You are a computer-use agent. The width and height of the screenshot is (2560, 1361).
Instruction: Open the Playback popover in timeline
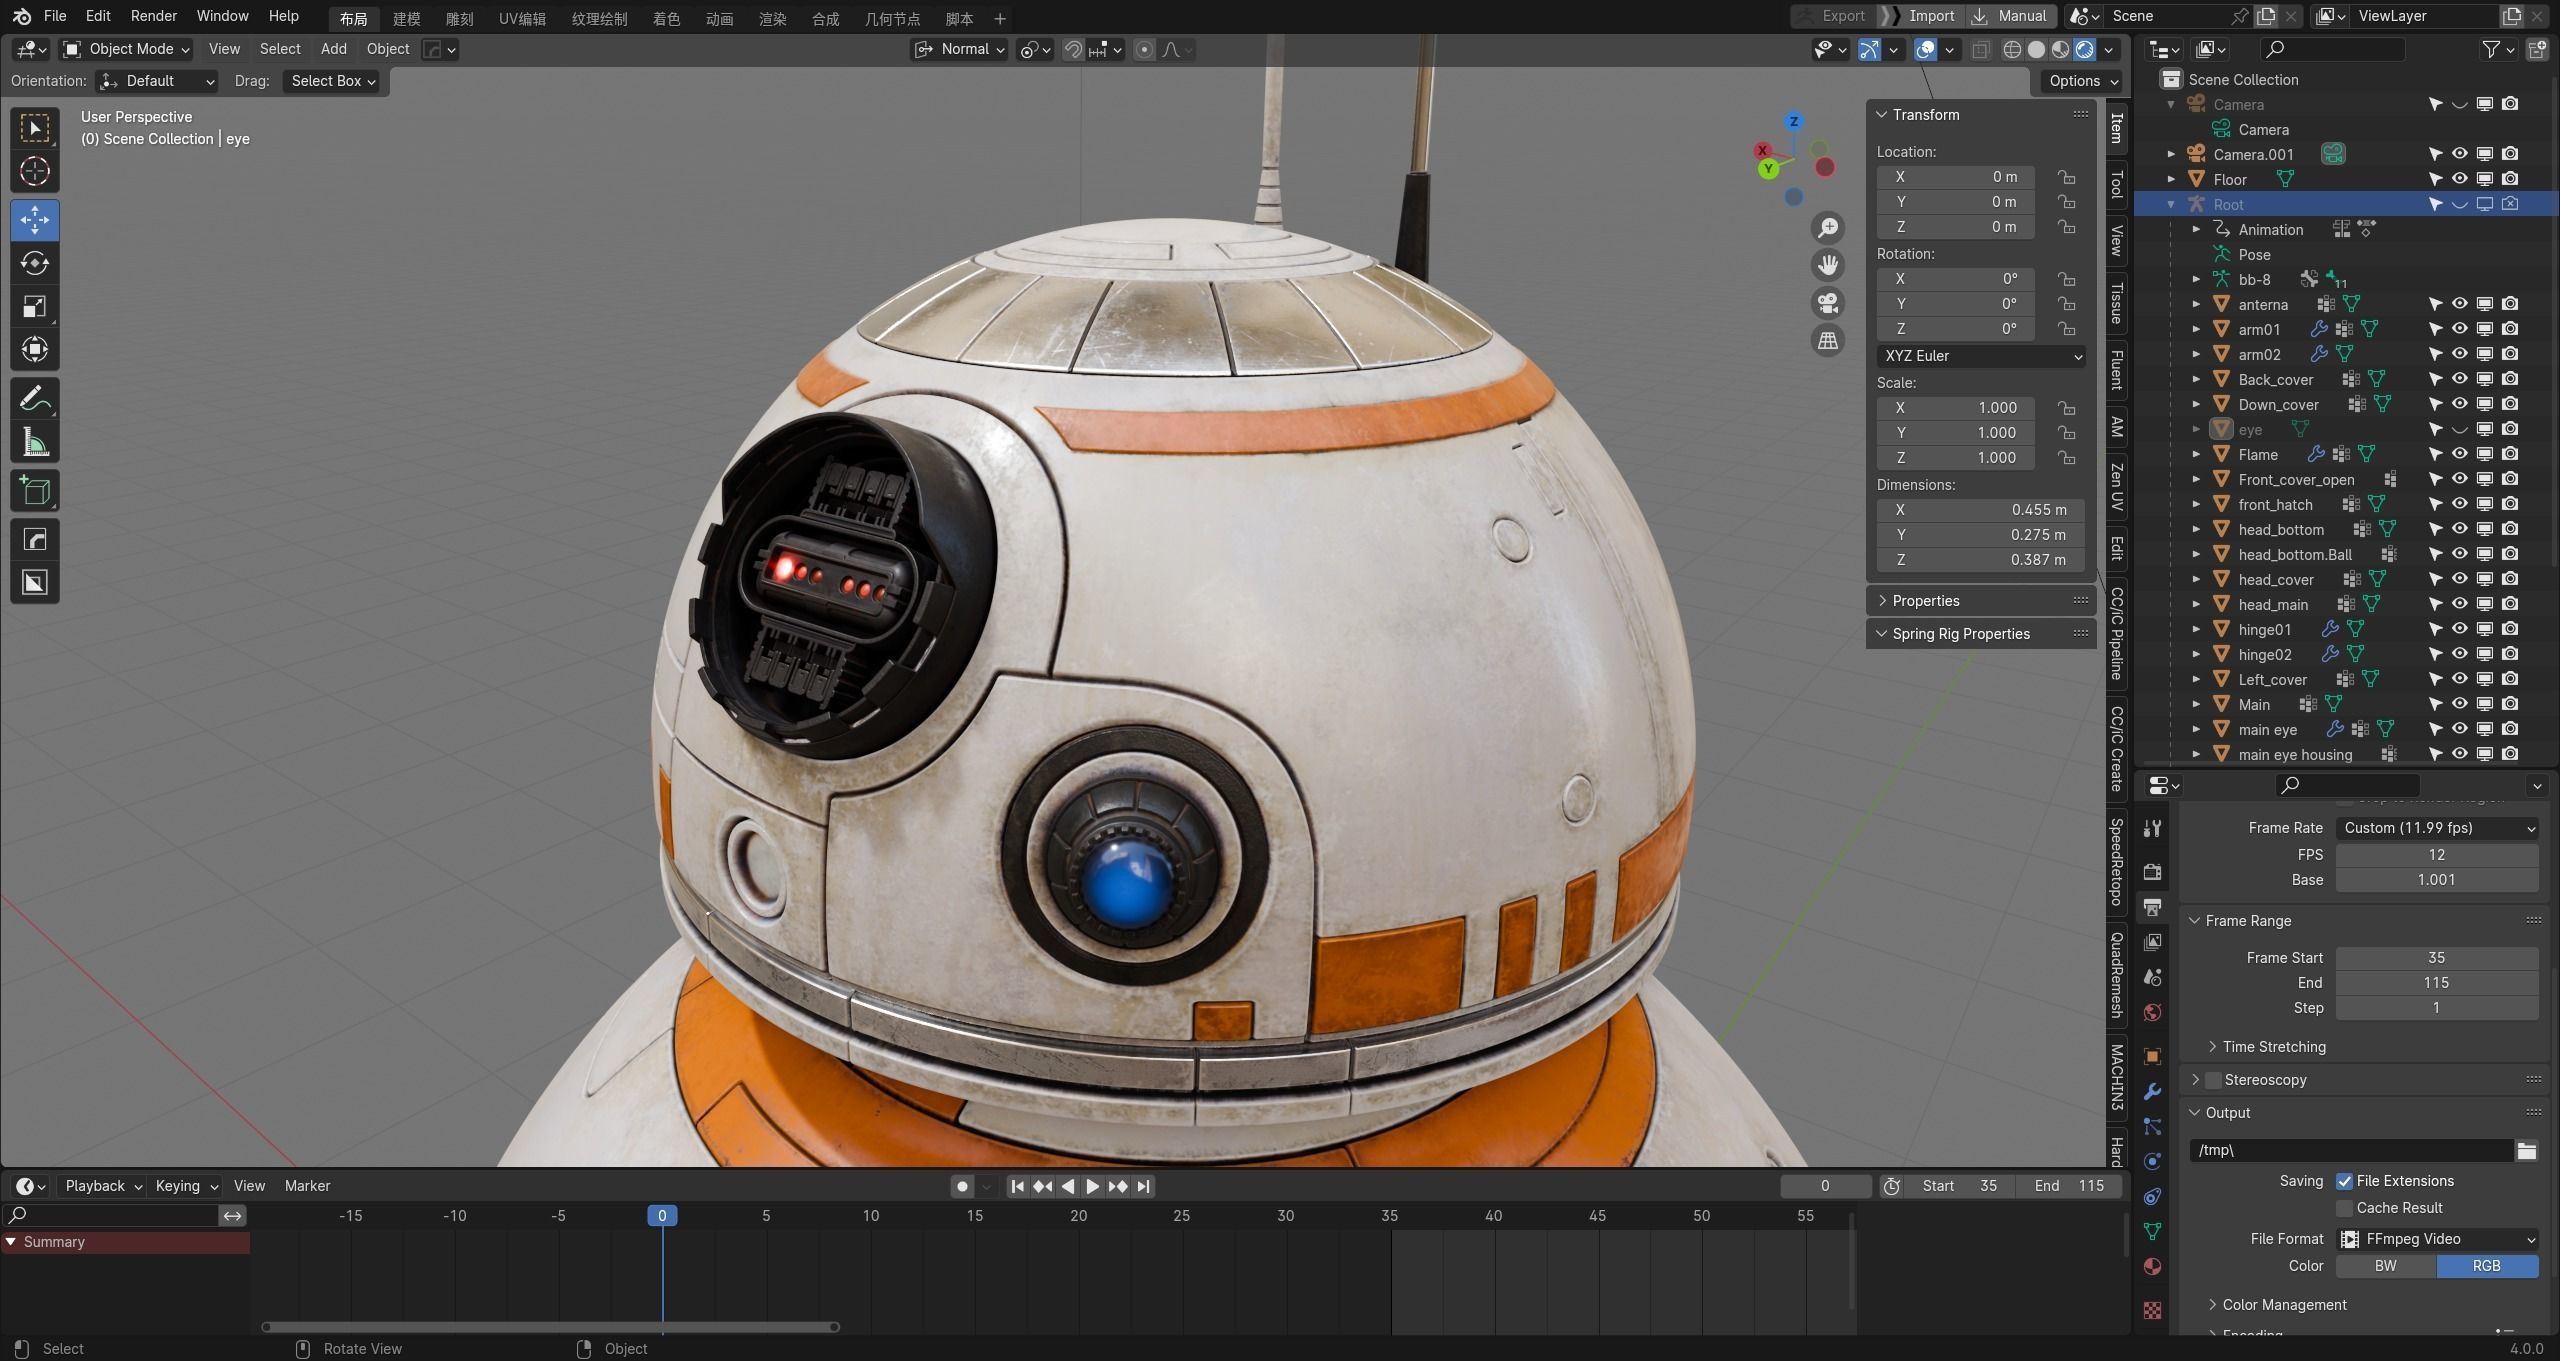pos(103,1186)
